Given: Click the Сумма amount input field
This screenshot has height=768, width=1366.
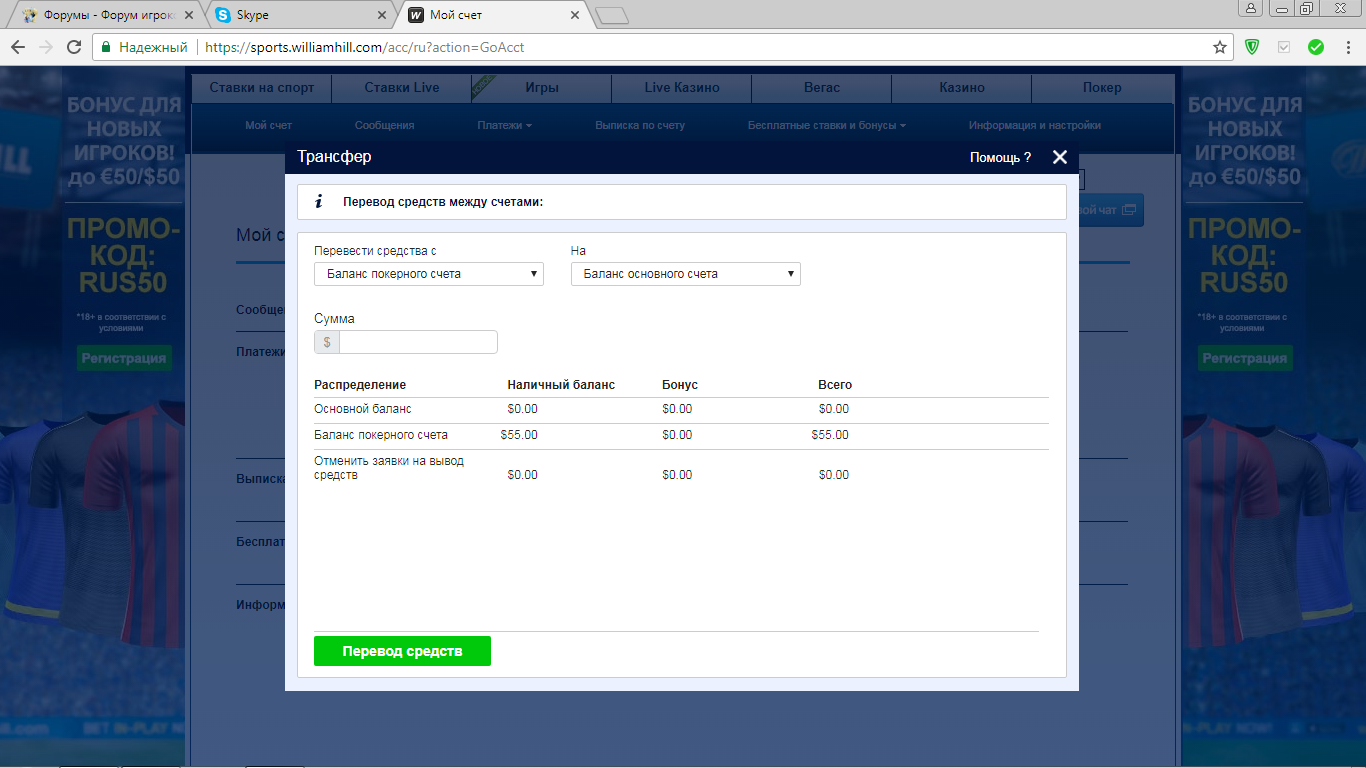Looking at the screenshot, I should [x=417, y=342].
